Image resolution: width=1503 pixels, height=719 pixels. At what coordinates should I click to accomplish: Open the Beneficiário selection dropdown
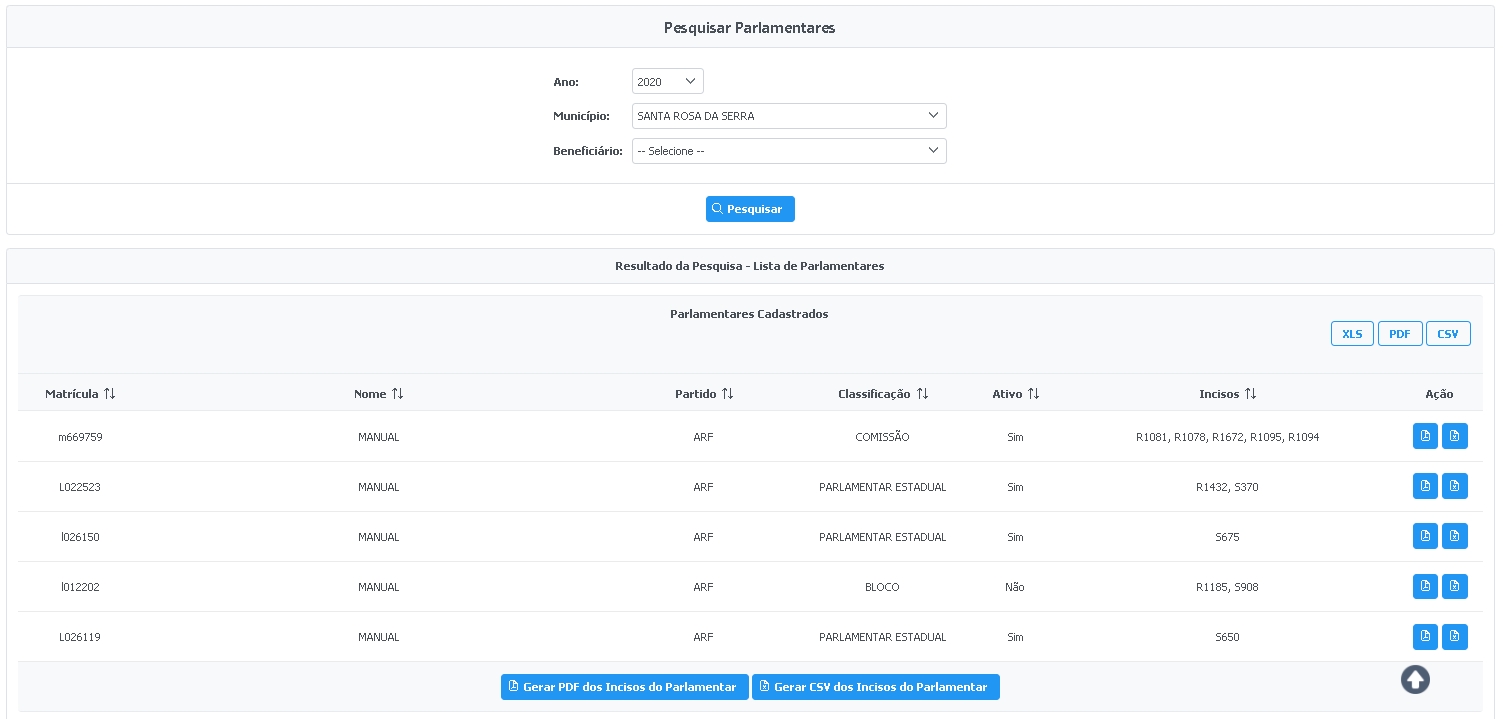point(788,151)
